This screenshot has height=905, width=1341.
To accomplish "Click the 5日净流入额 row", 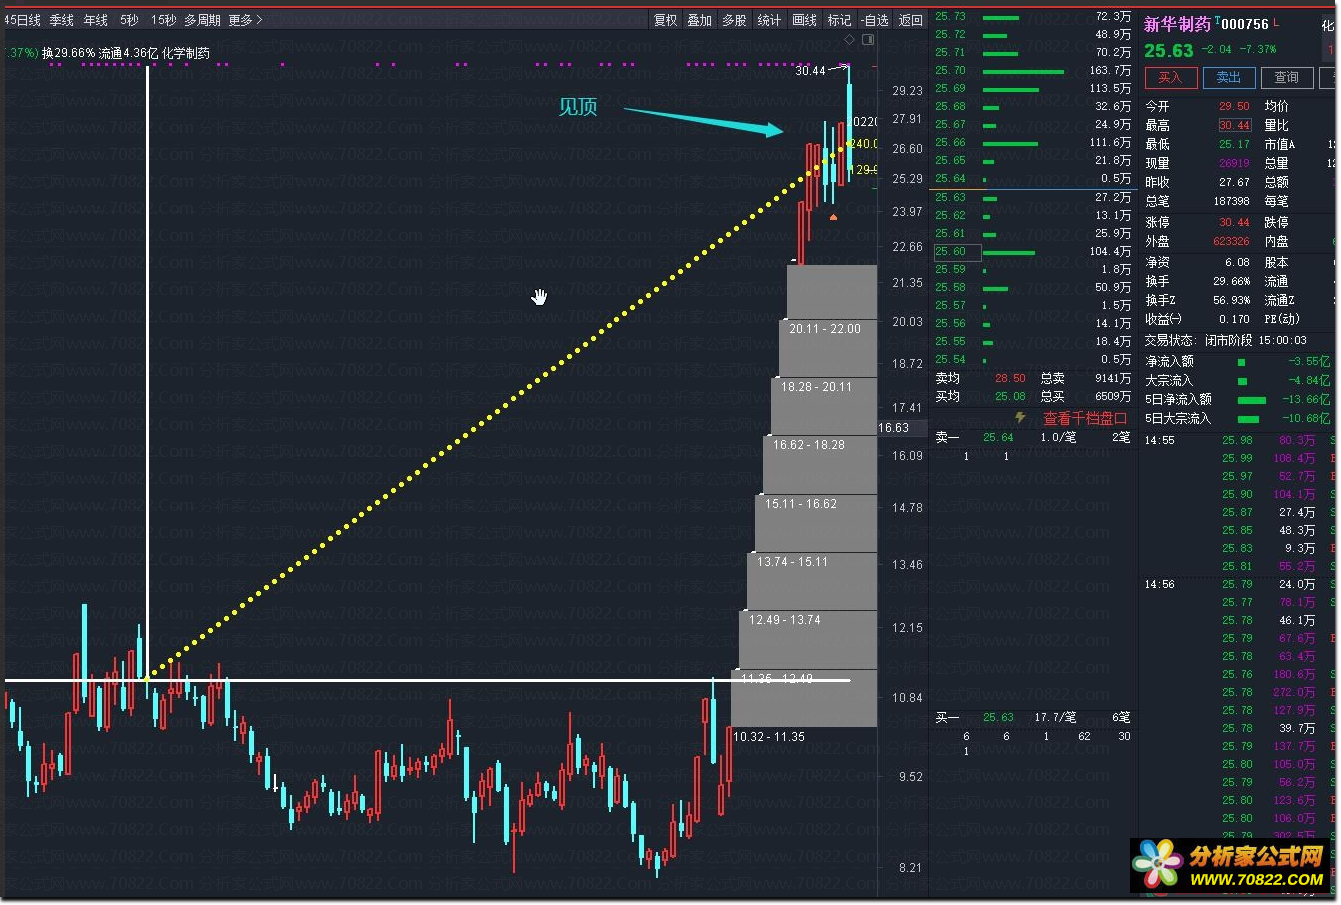I will 1238,399.
